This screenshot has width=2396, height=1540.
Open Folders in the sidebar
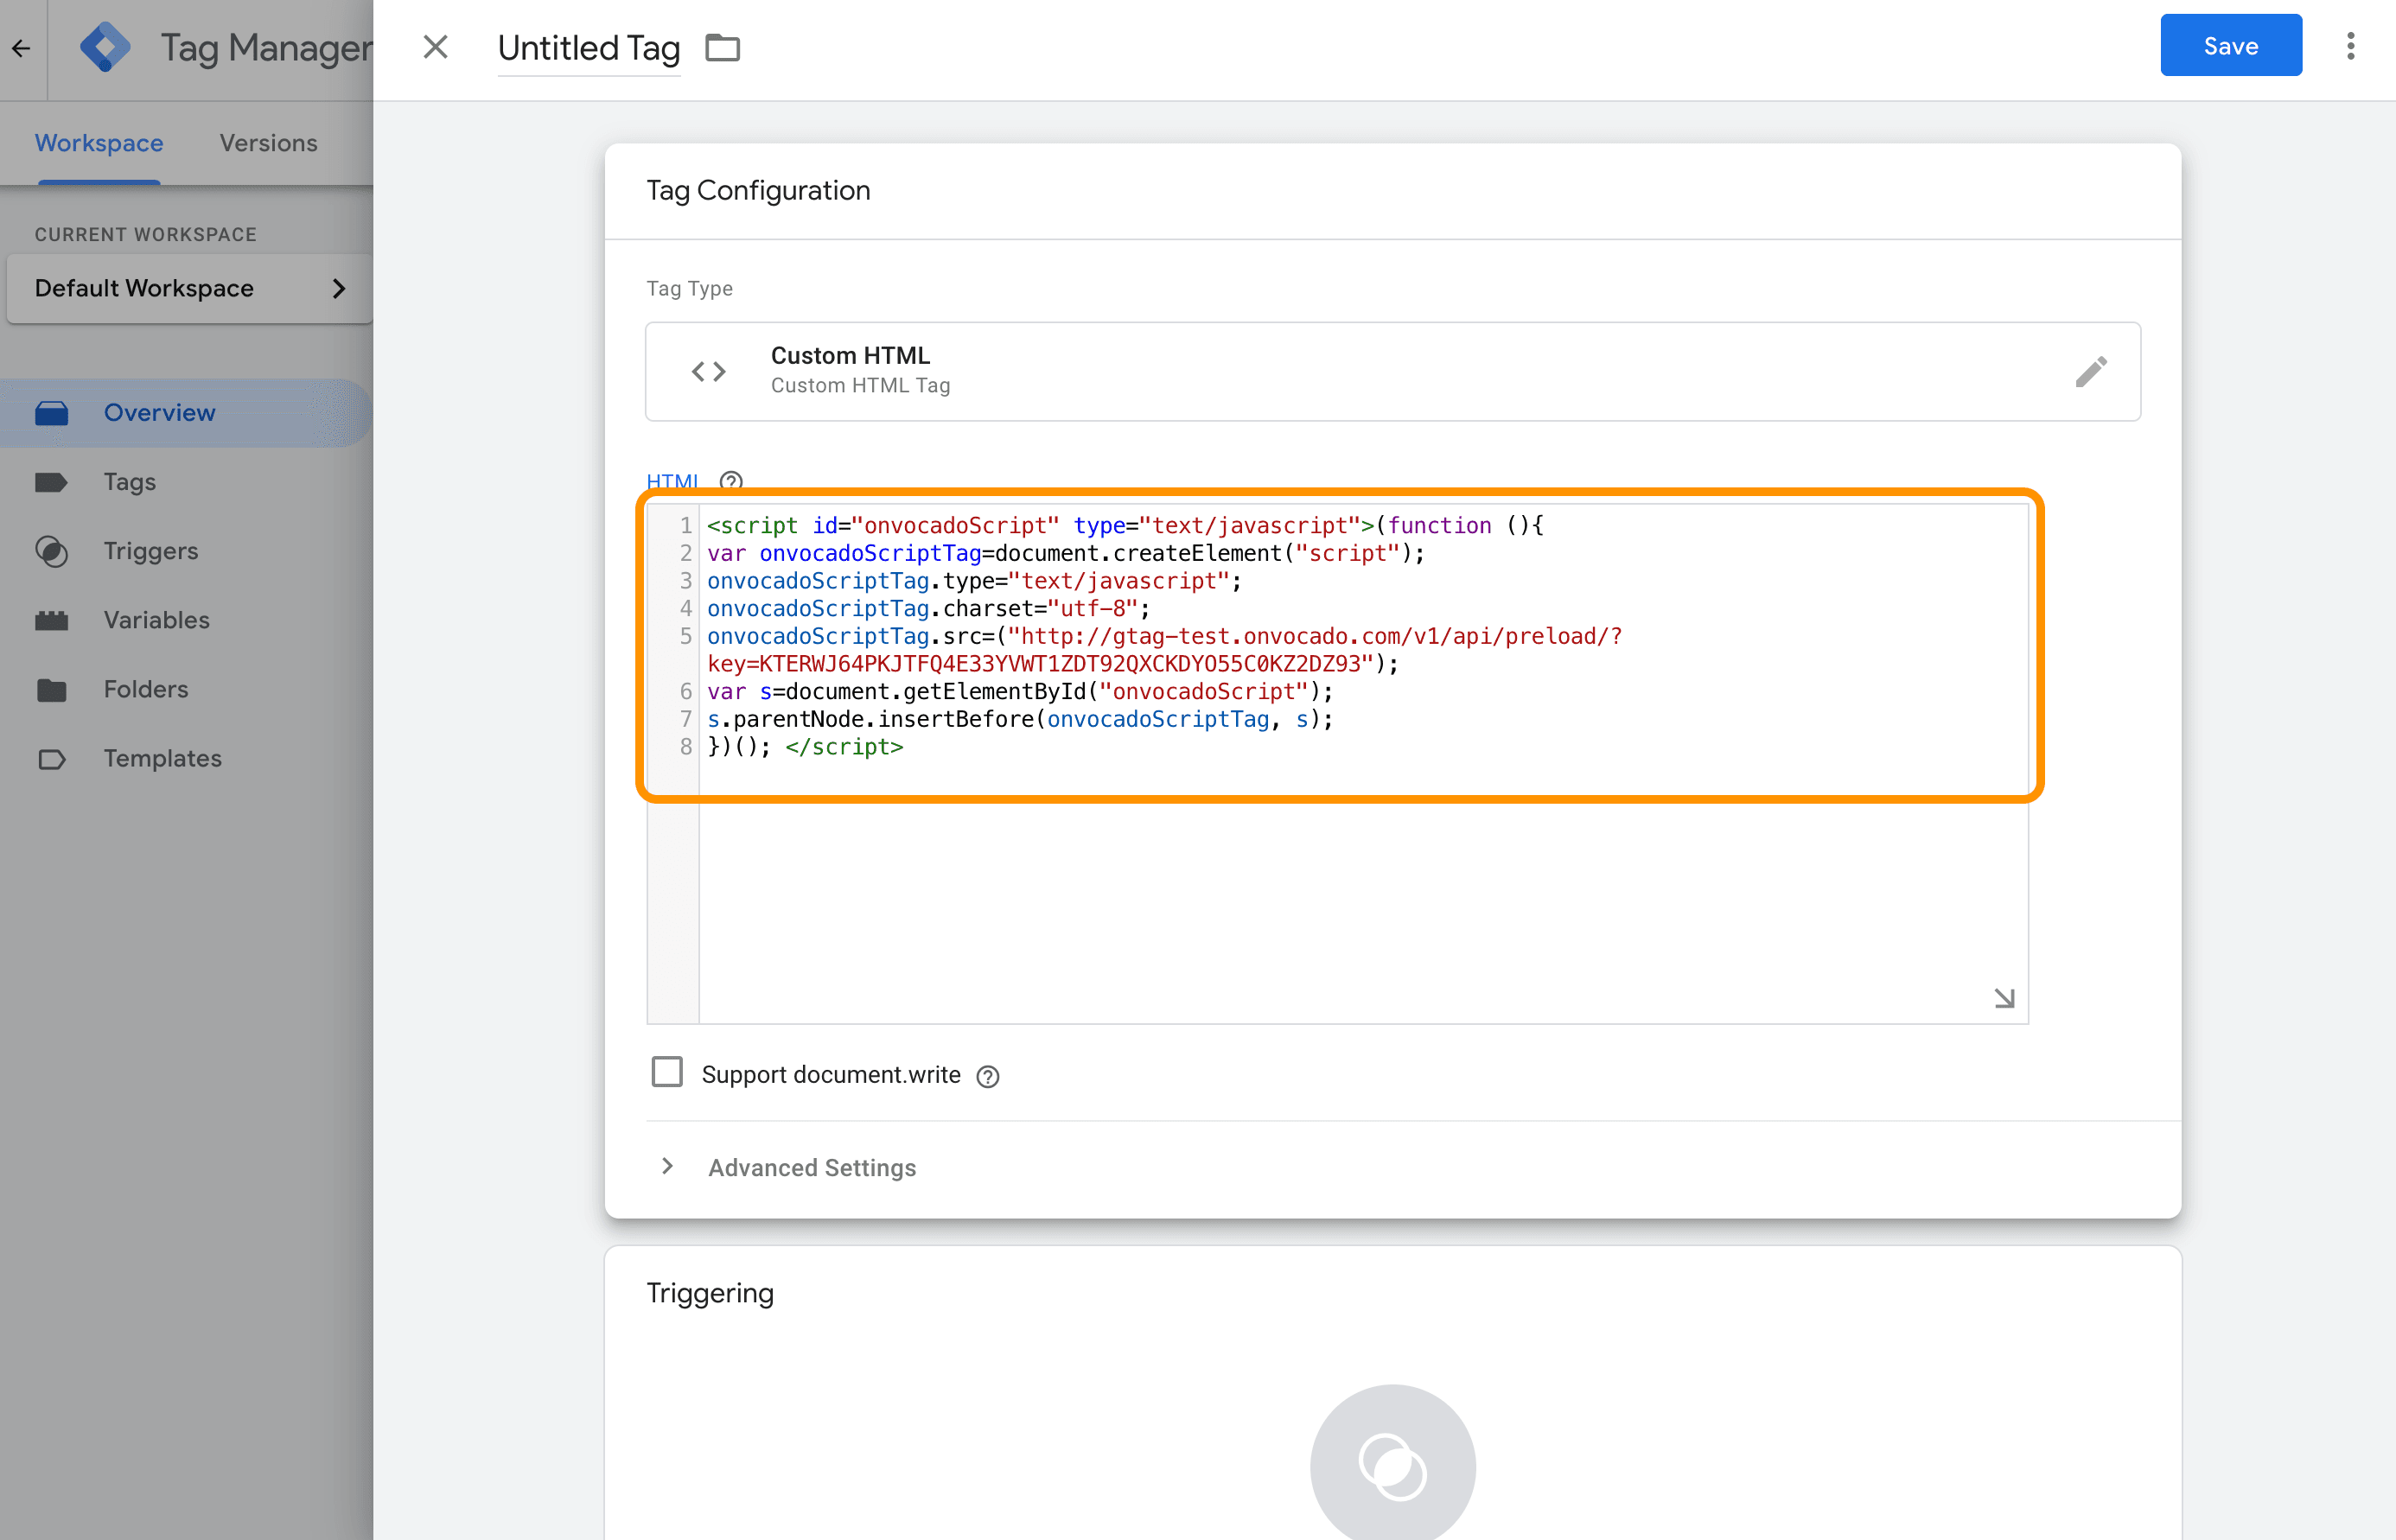click(146, 689)
